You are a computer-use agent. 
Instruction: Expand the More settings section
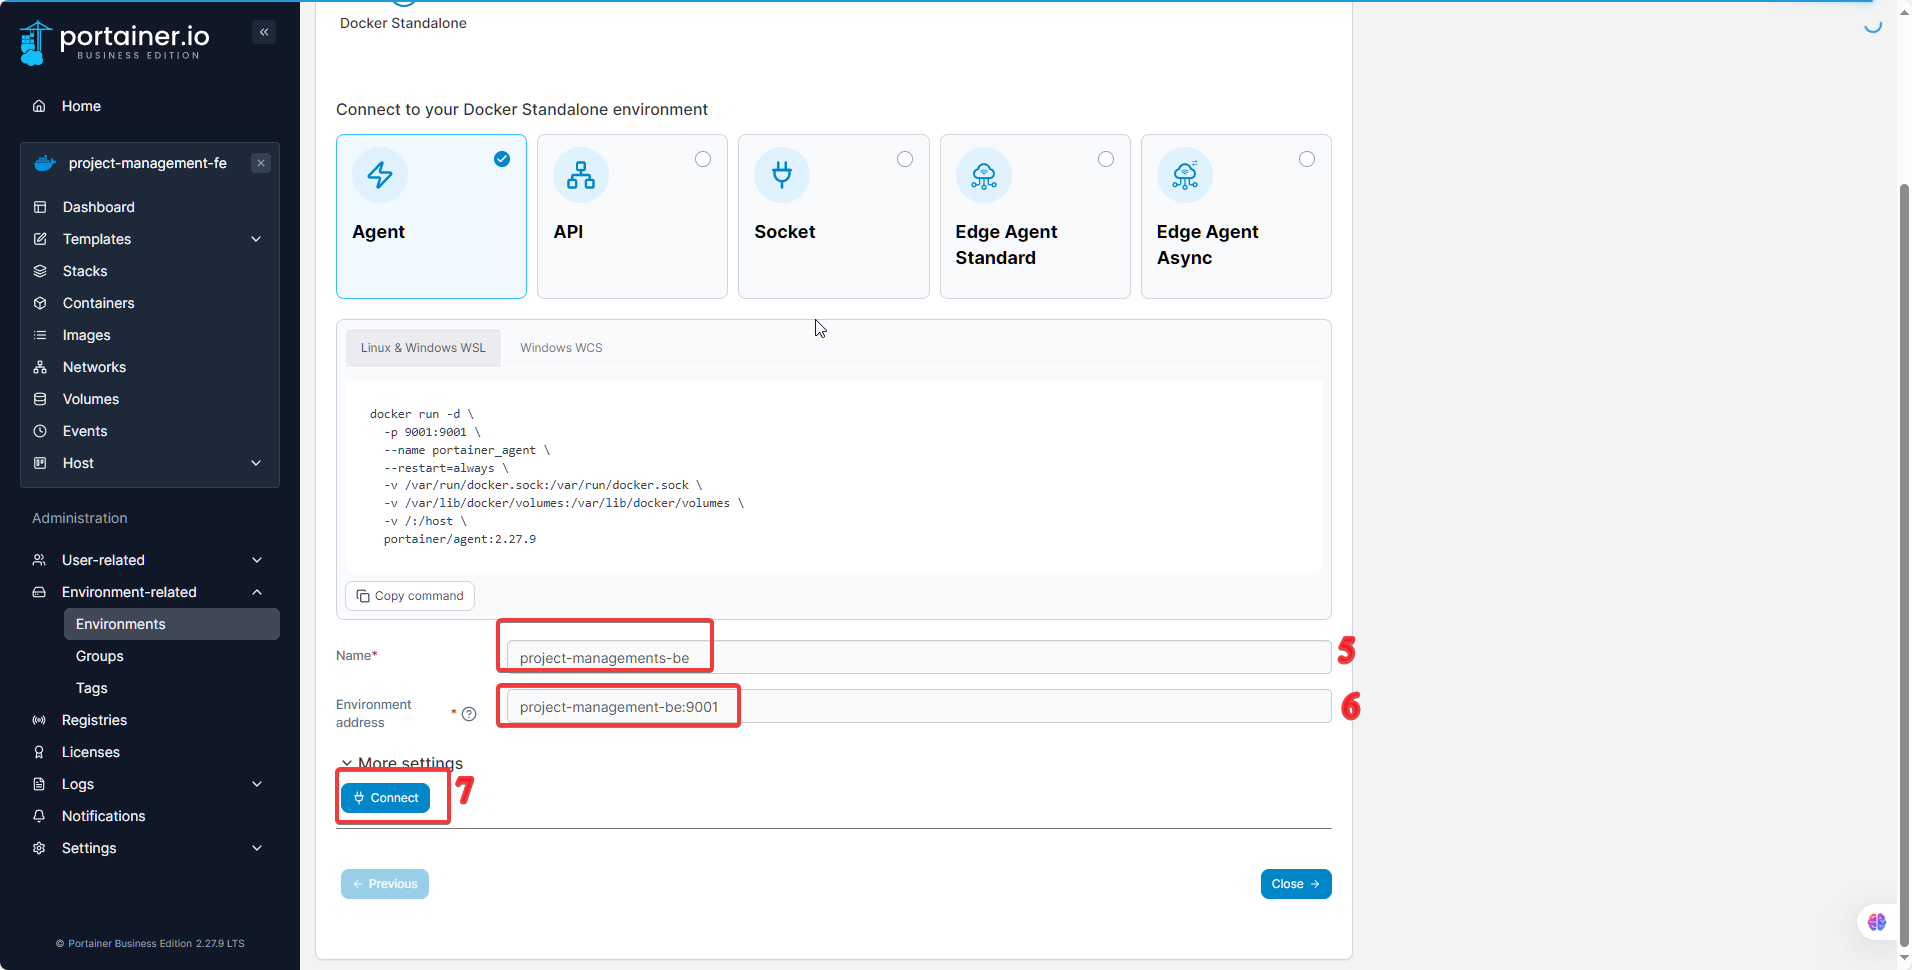coord(402,763)
